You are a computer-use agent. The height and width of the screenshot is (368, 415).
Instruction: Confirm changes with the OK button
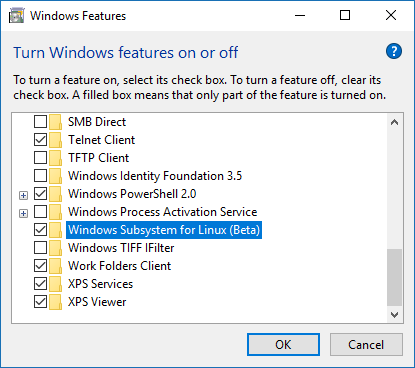pos(283,345)
